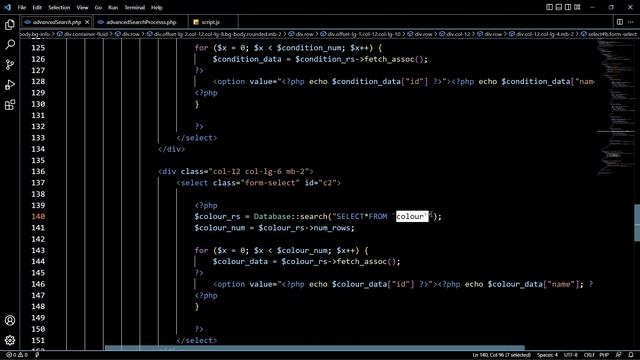Change indentation via Spaces: 4
Viewport: 640px width, 360px height.
pos(547,355)
